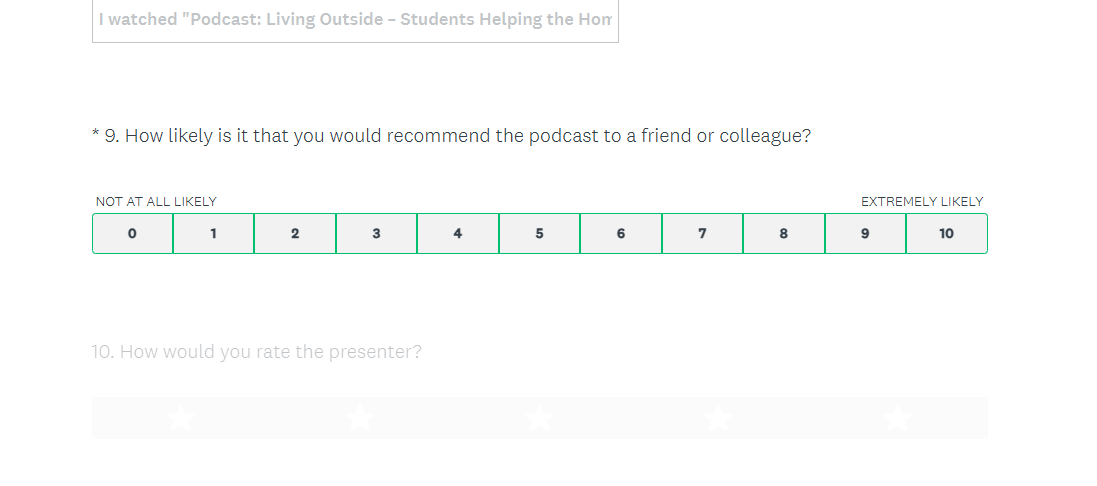Pick rating 2 on the recommendation scale

point(295,234)
